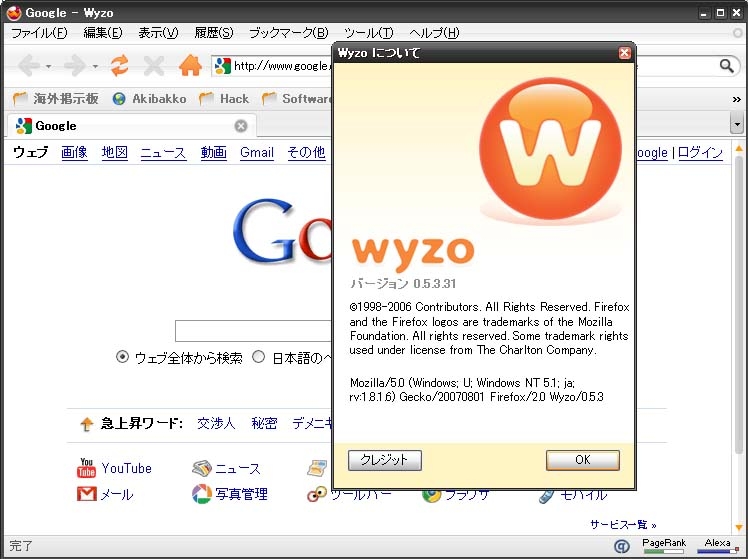748x559 pixels.
Task: Open the 履歴(S) menu
Action: point(214,33)
